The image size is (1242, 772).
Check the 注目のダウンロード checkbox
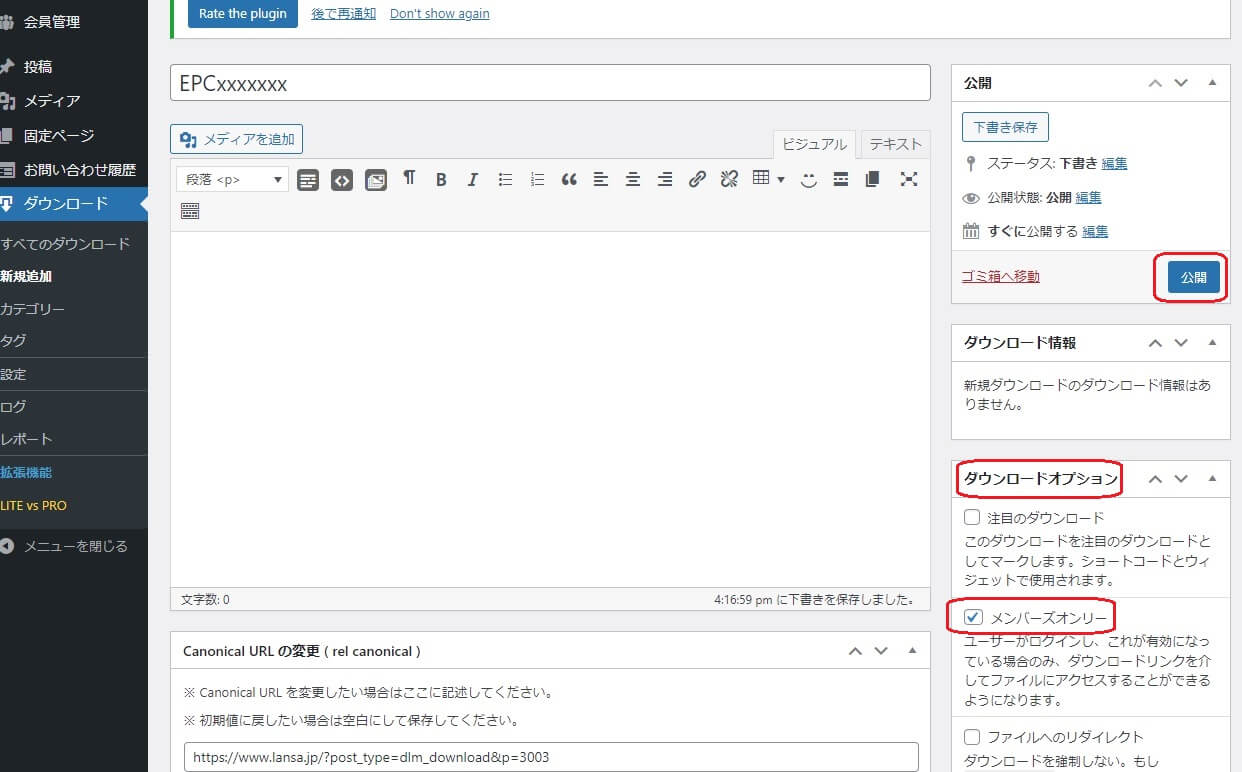tap(972, 518)
